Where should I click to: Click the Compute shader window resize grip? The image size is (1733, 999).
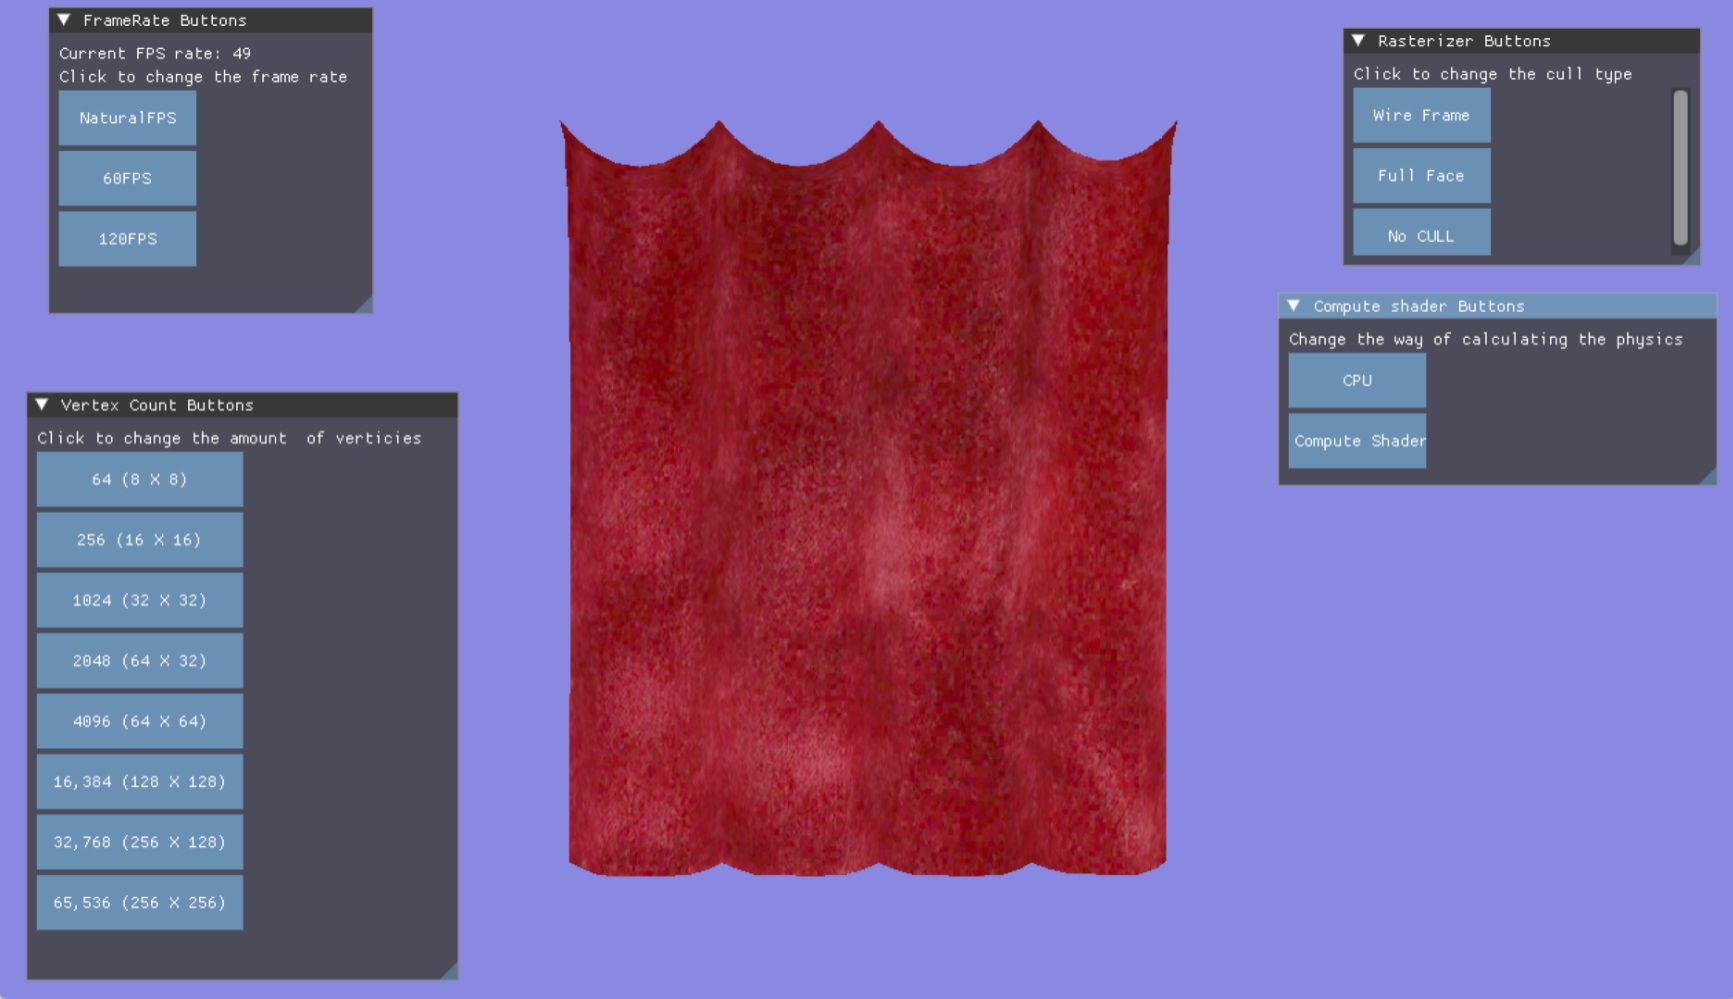point(1708,477)
